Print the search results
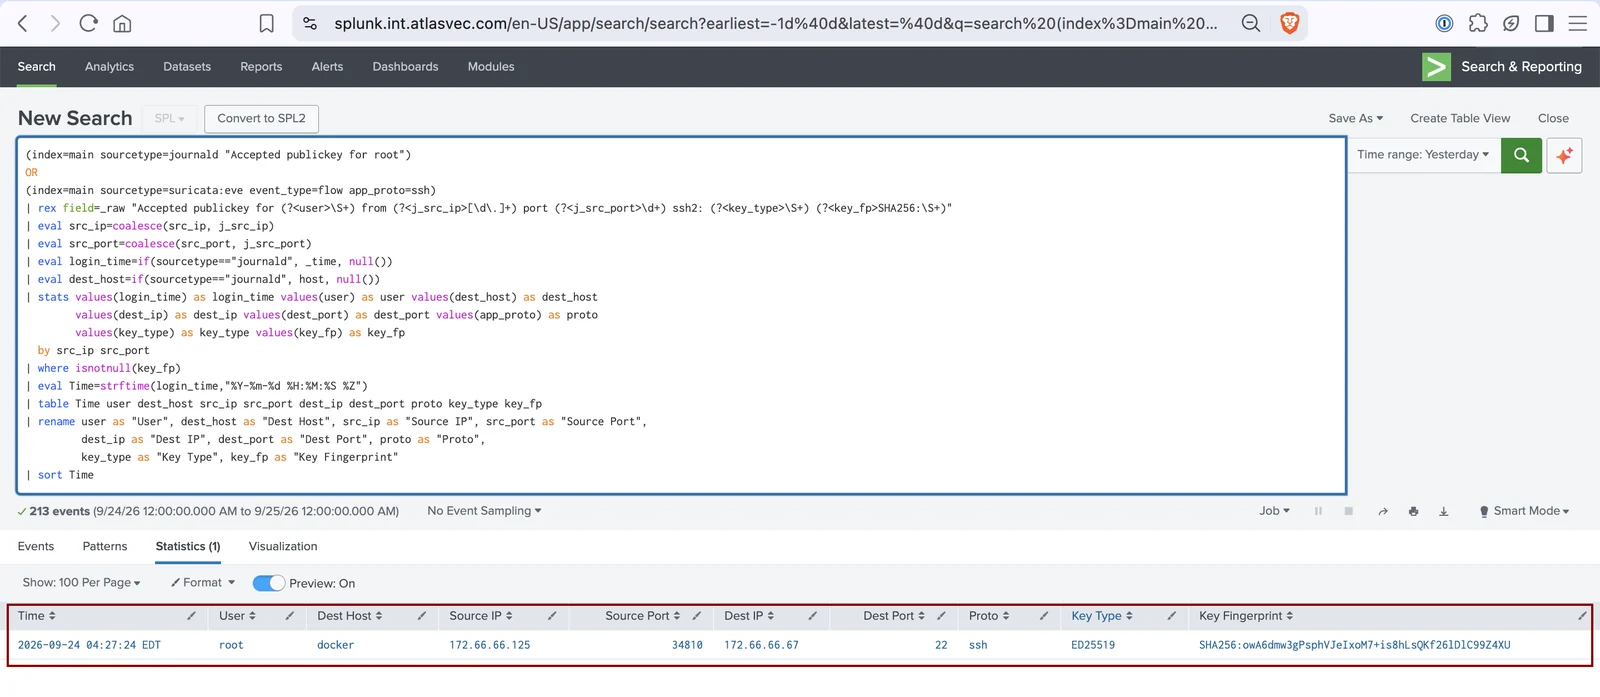1600x697 pixels. point(1413,511)
